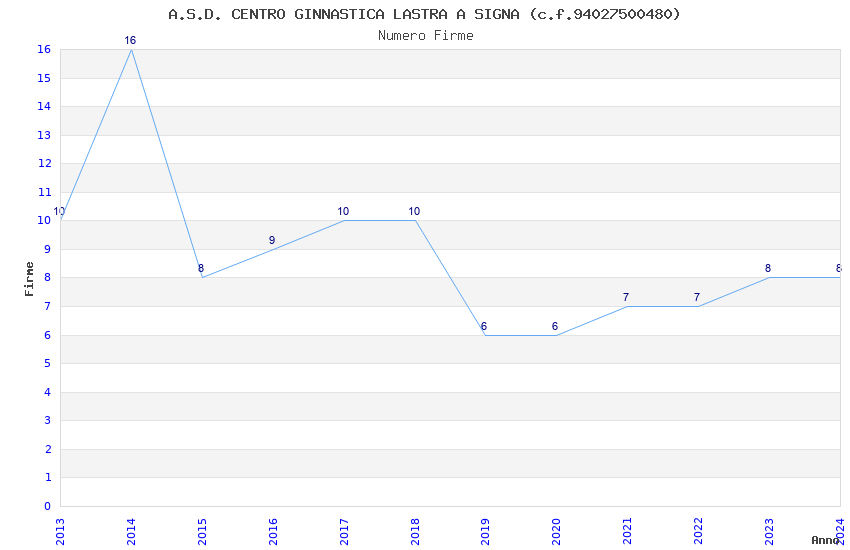Click the 10 data label at 2017
The image size is (850, 550).
pyautogui.click(x=343, y=211)
